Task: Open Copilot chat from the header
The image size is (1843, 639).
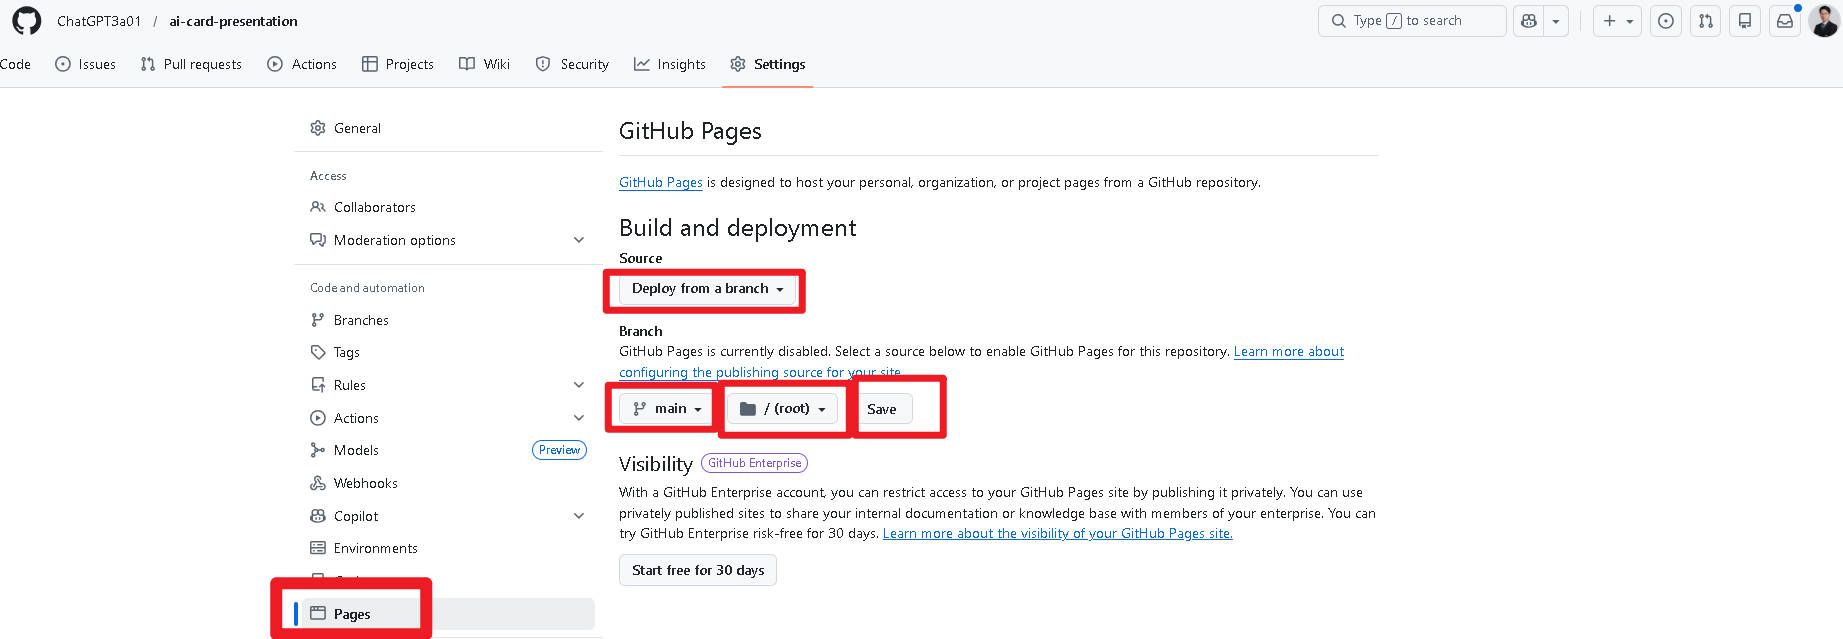Action: coord(1528,21)
